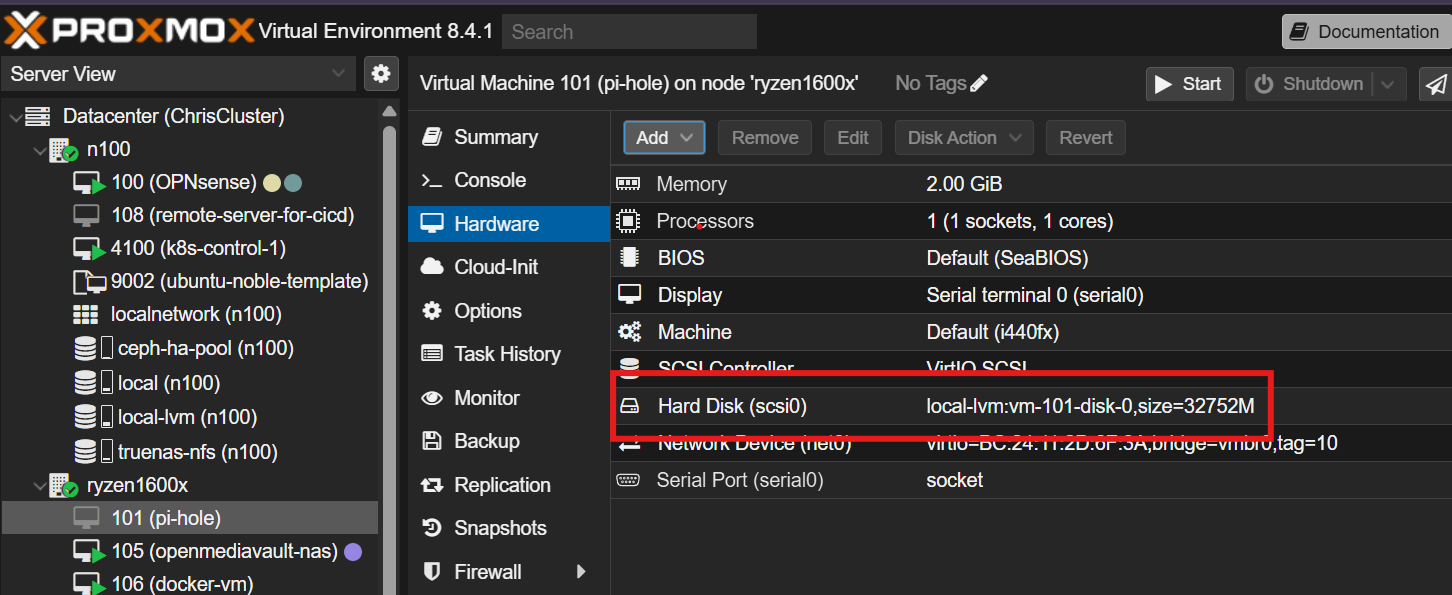Click the Processors row CPU icon
This screenshot has height=595, width=1452.
[628, 221]
